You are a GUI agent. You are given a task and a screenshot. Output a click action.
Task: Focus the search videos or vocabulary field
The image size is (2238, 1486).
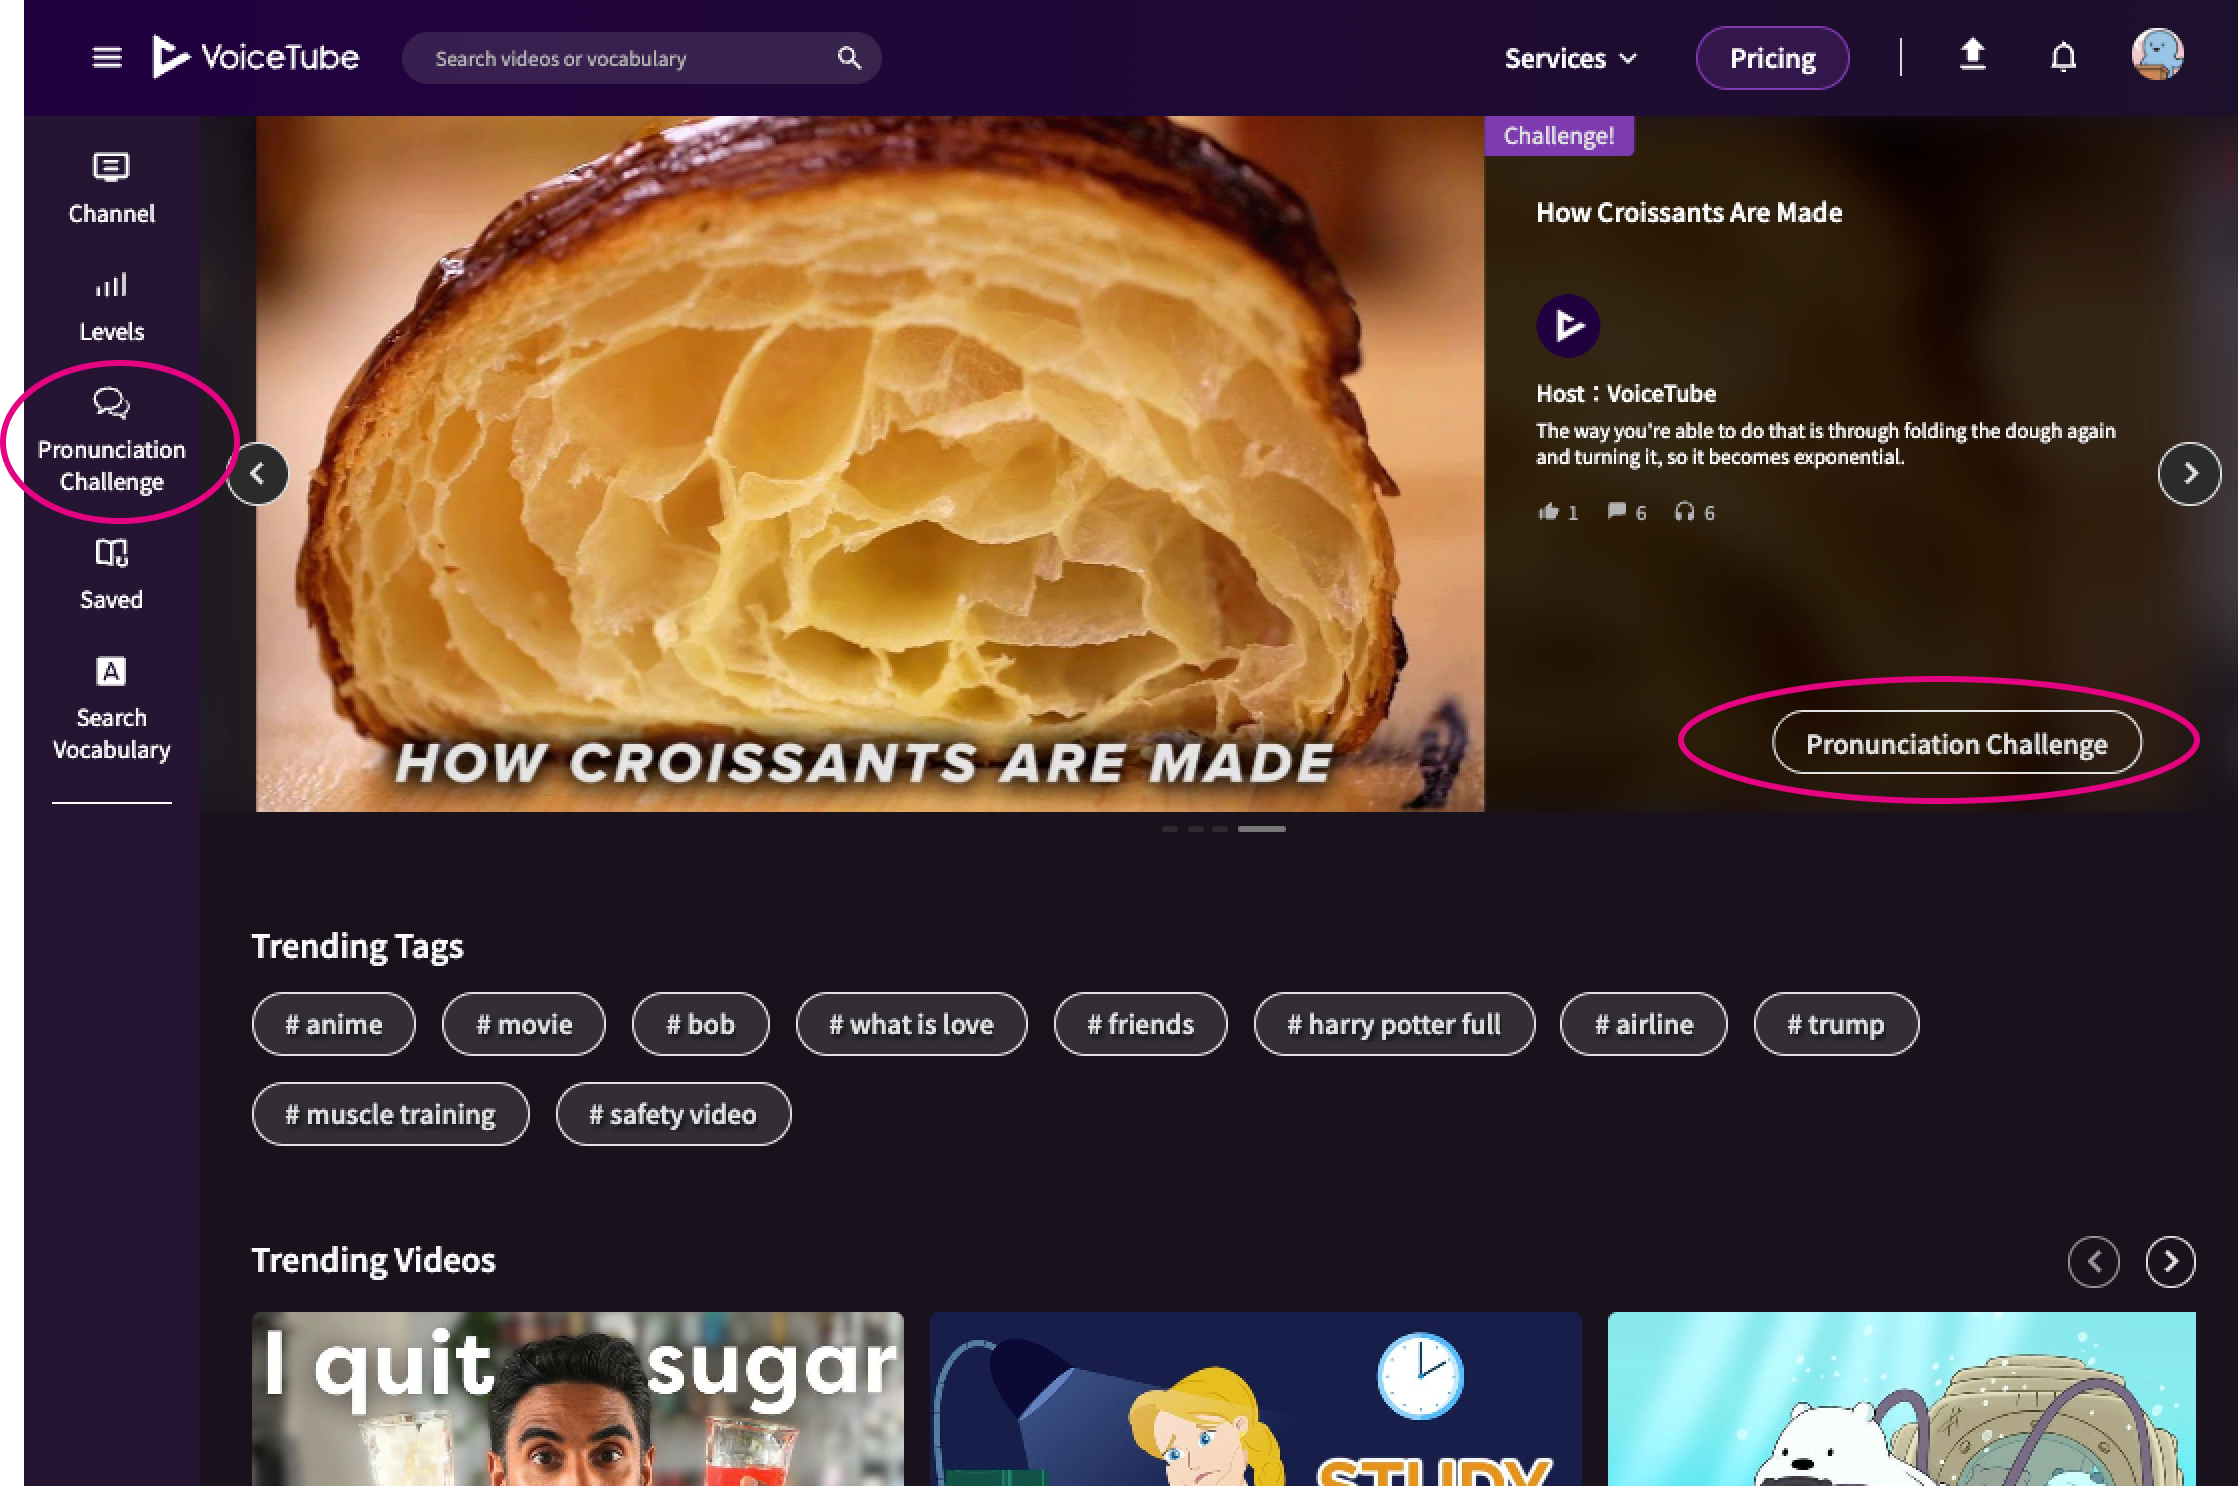click(x=620, y=58)
